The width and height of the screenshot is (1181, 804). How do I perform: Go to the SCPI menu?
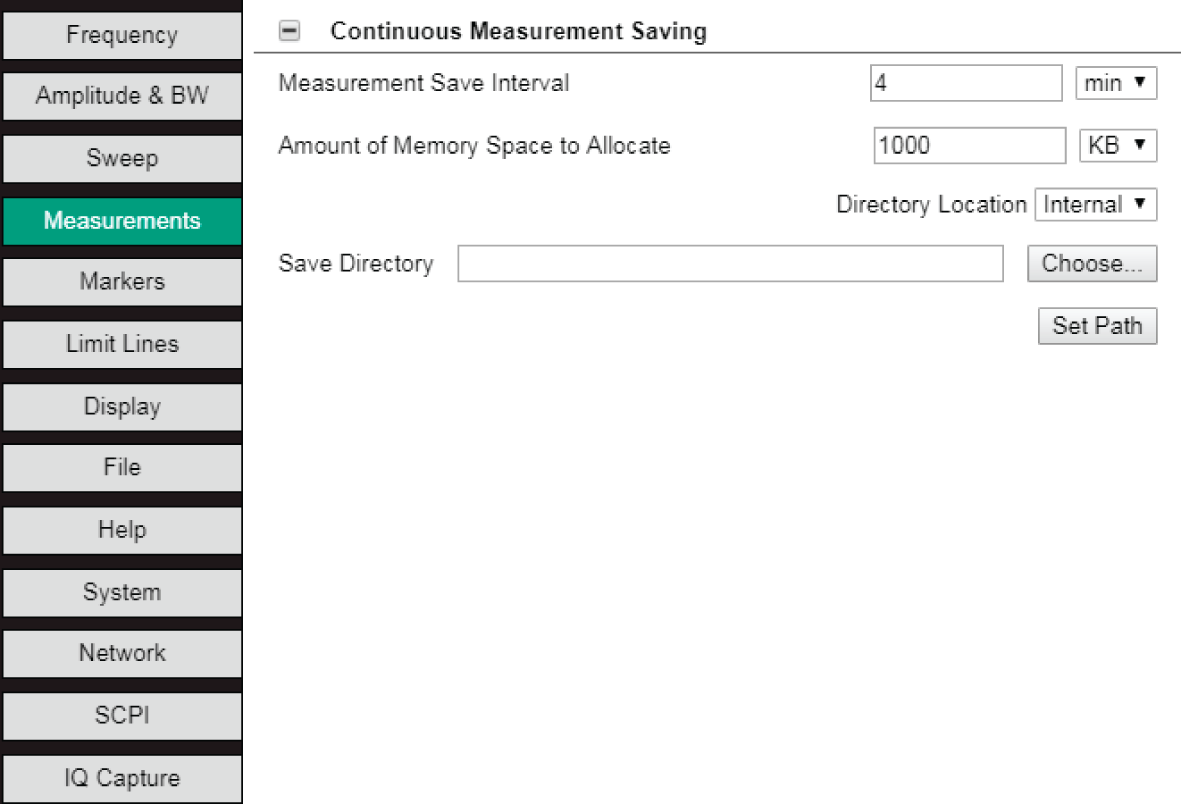click(122, 716)
